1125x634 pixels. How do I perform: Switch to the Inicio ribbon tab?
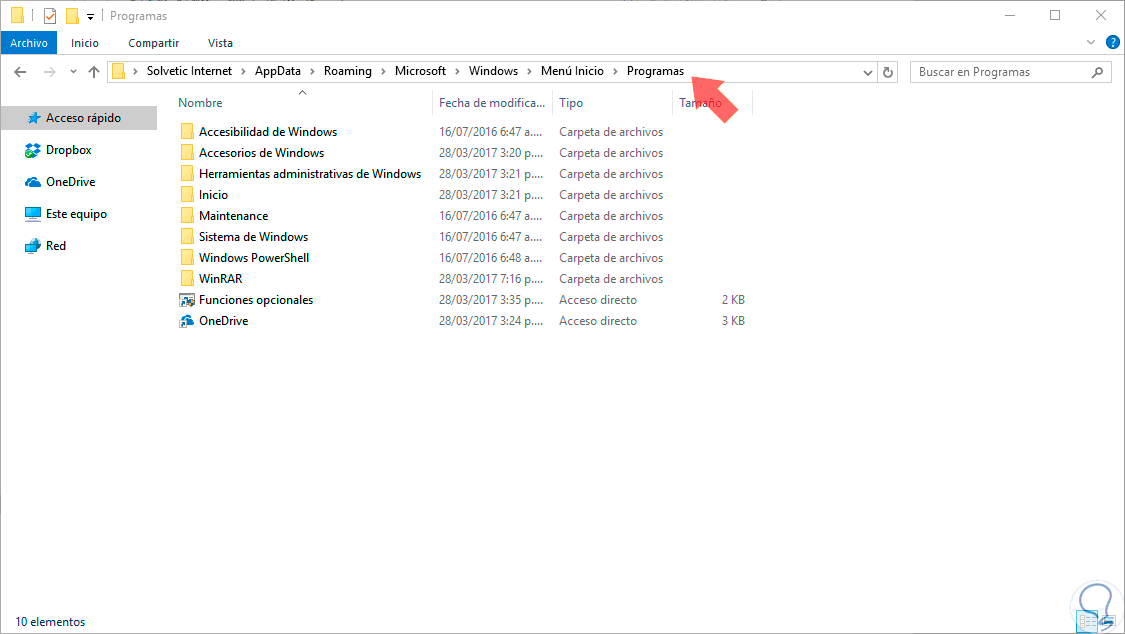[x=85, y=43]
